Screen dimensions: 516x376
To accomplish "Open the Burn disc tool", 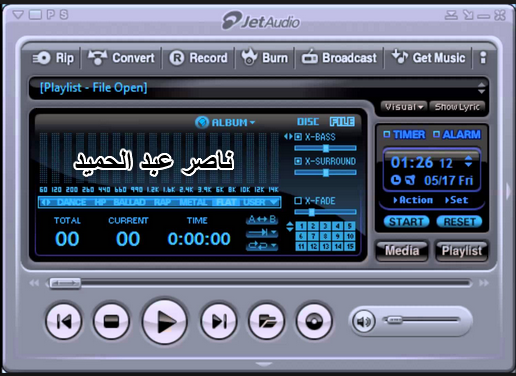I will click(x=265, y=58).
